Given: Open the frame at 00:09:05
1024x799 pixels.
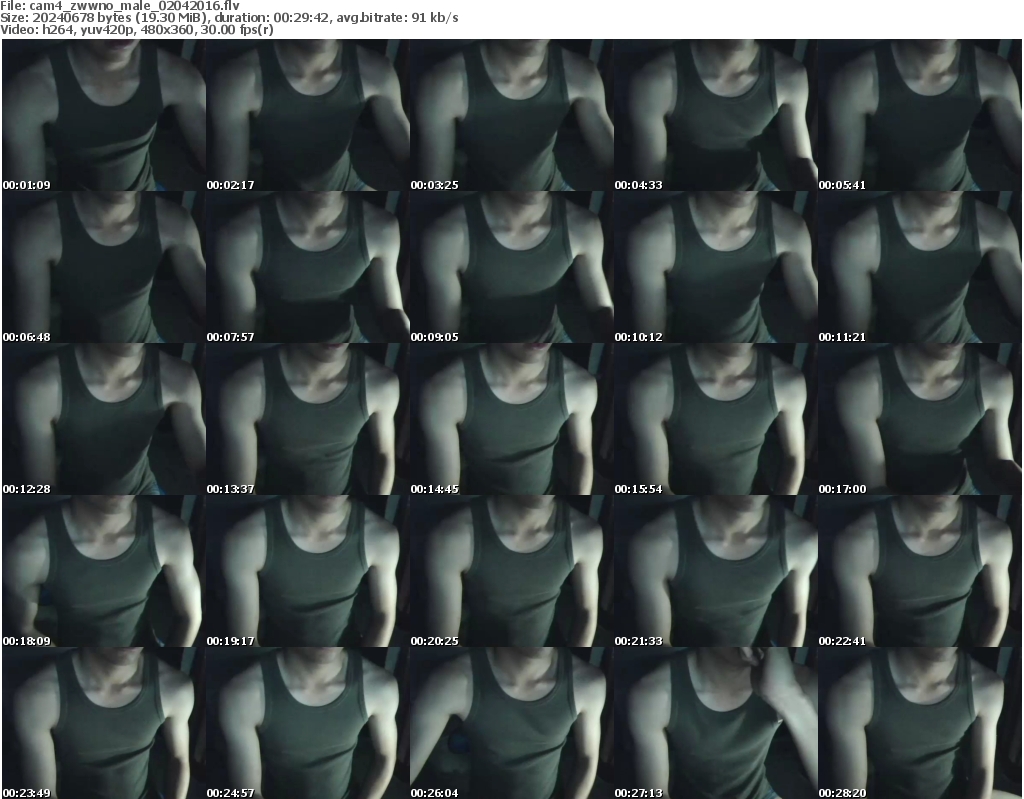Looking at the screenshot, I should [x=511, y=267].
